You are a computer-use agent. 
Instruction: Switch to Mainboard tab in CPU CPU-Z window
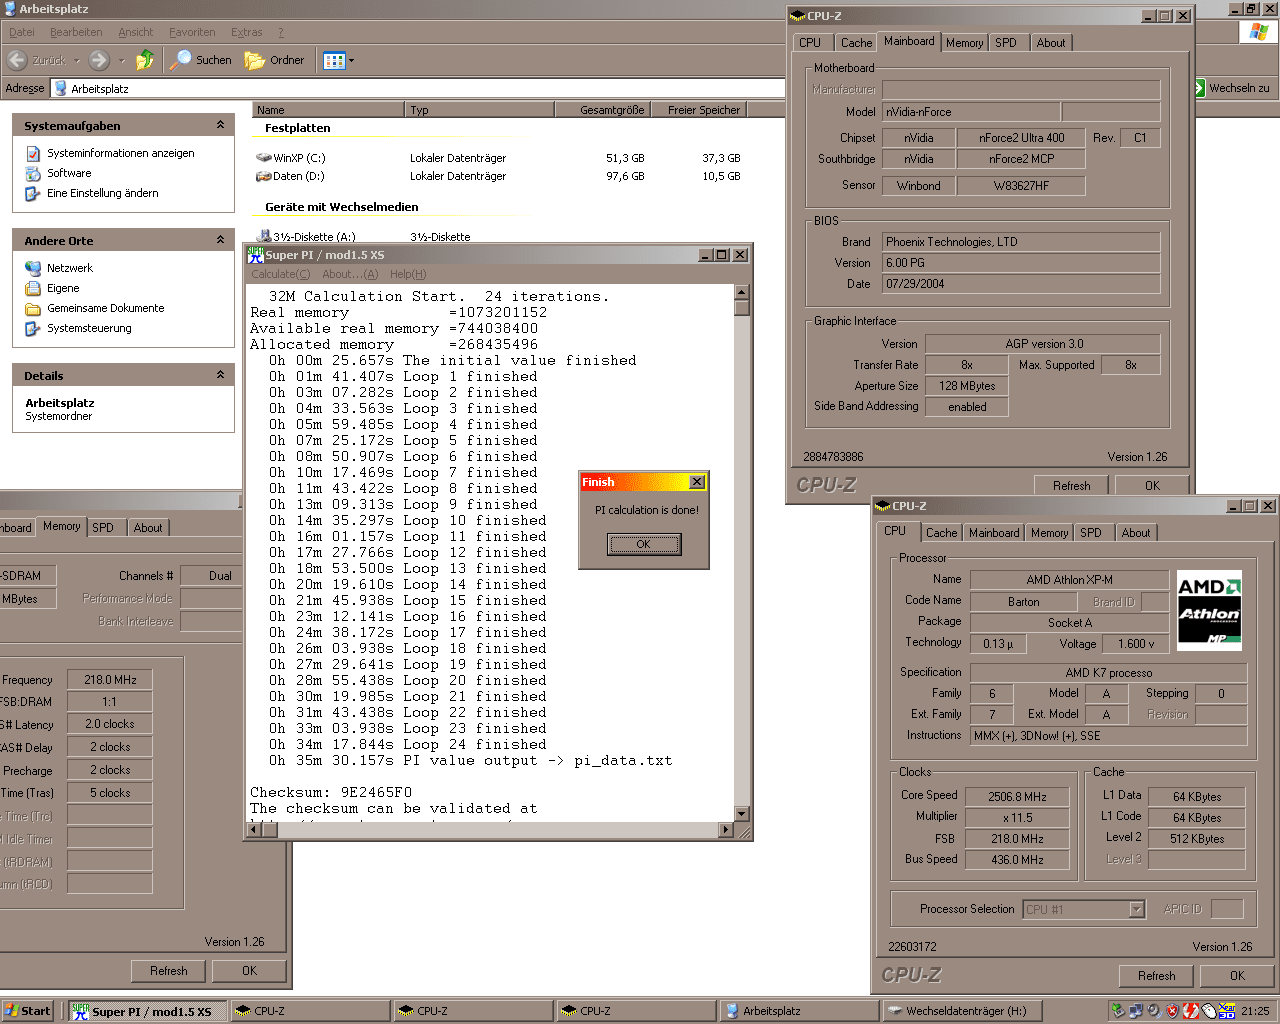994,533
